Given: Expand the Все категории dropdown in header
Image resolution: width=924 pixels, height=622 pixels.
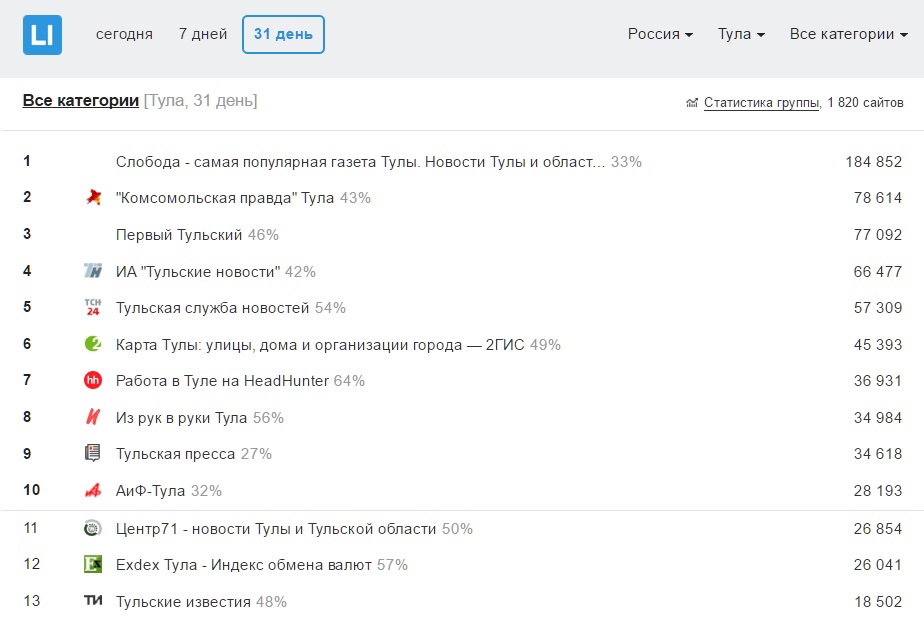Looking at the screenshot, I should point(849,34).
